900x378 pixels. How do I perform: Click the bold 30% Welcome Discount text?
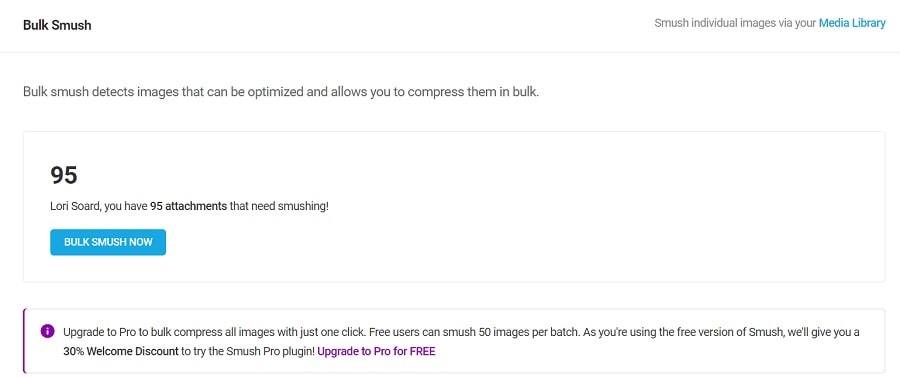pos(121,351)
